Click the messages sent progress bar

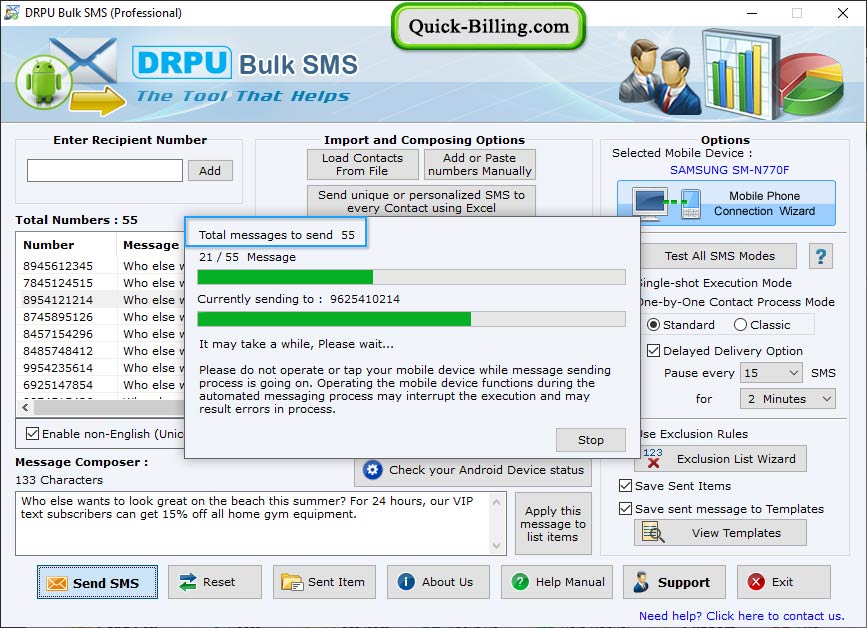(x=411, y=277)
